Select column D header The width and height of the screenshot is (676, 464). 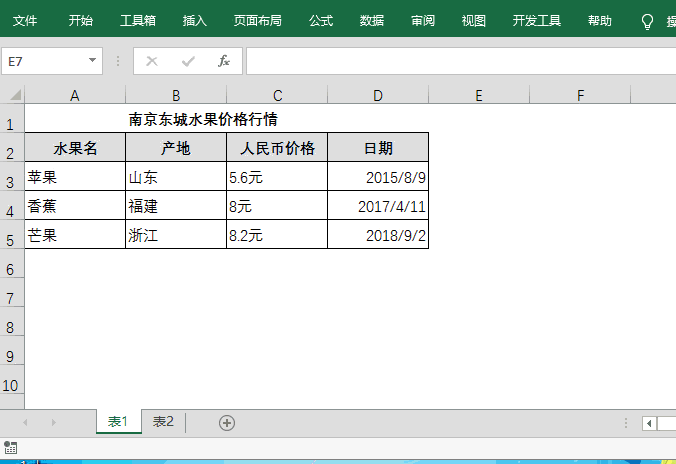tap(378, 95)
